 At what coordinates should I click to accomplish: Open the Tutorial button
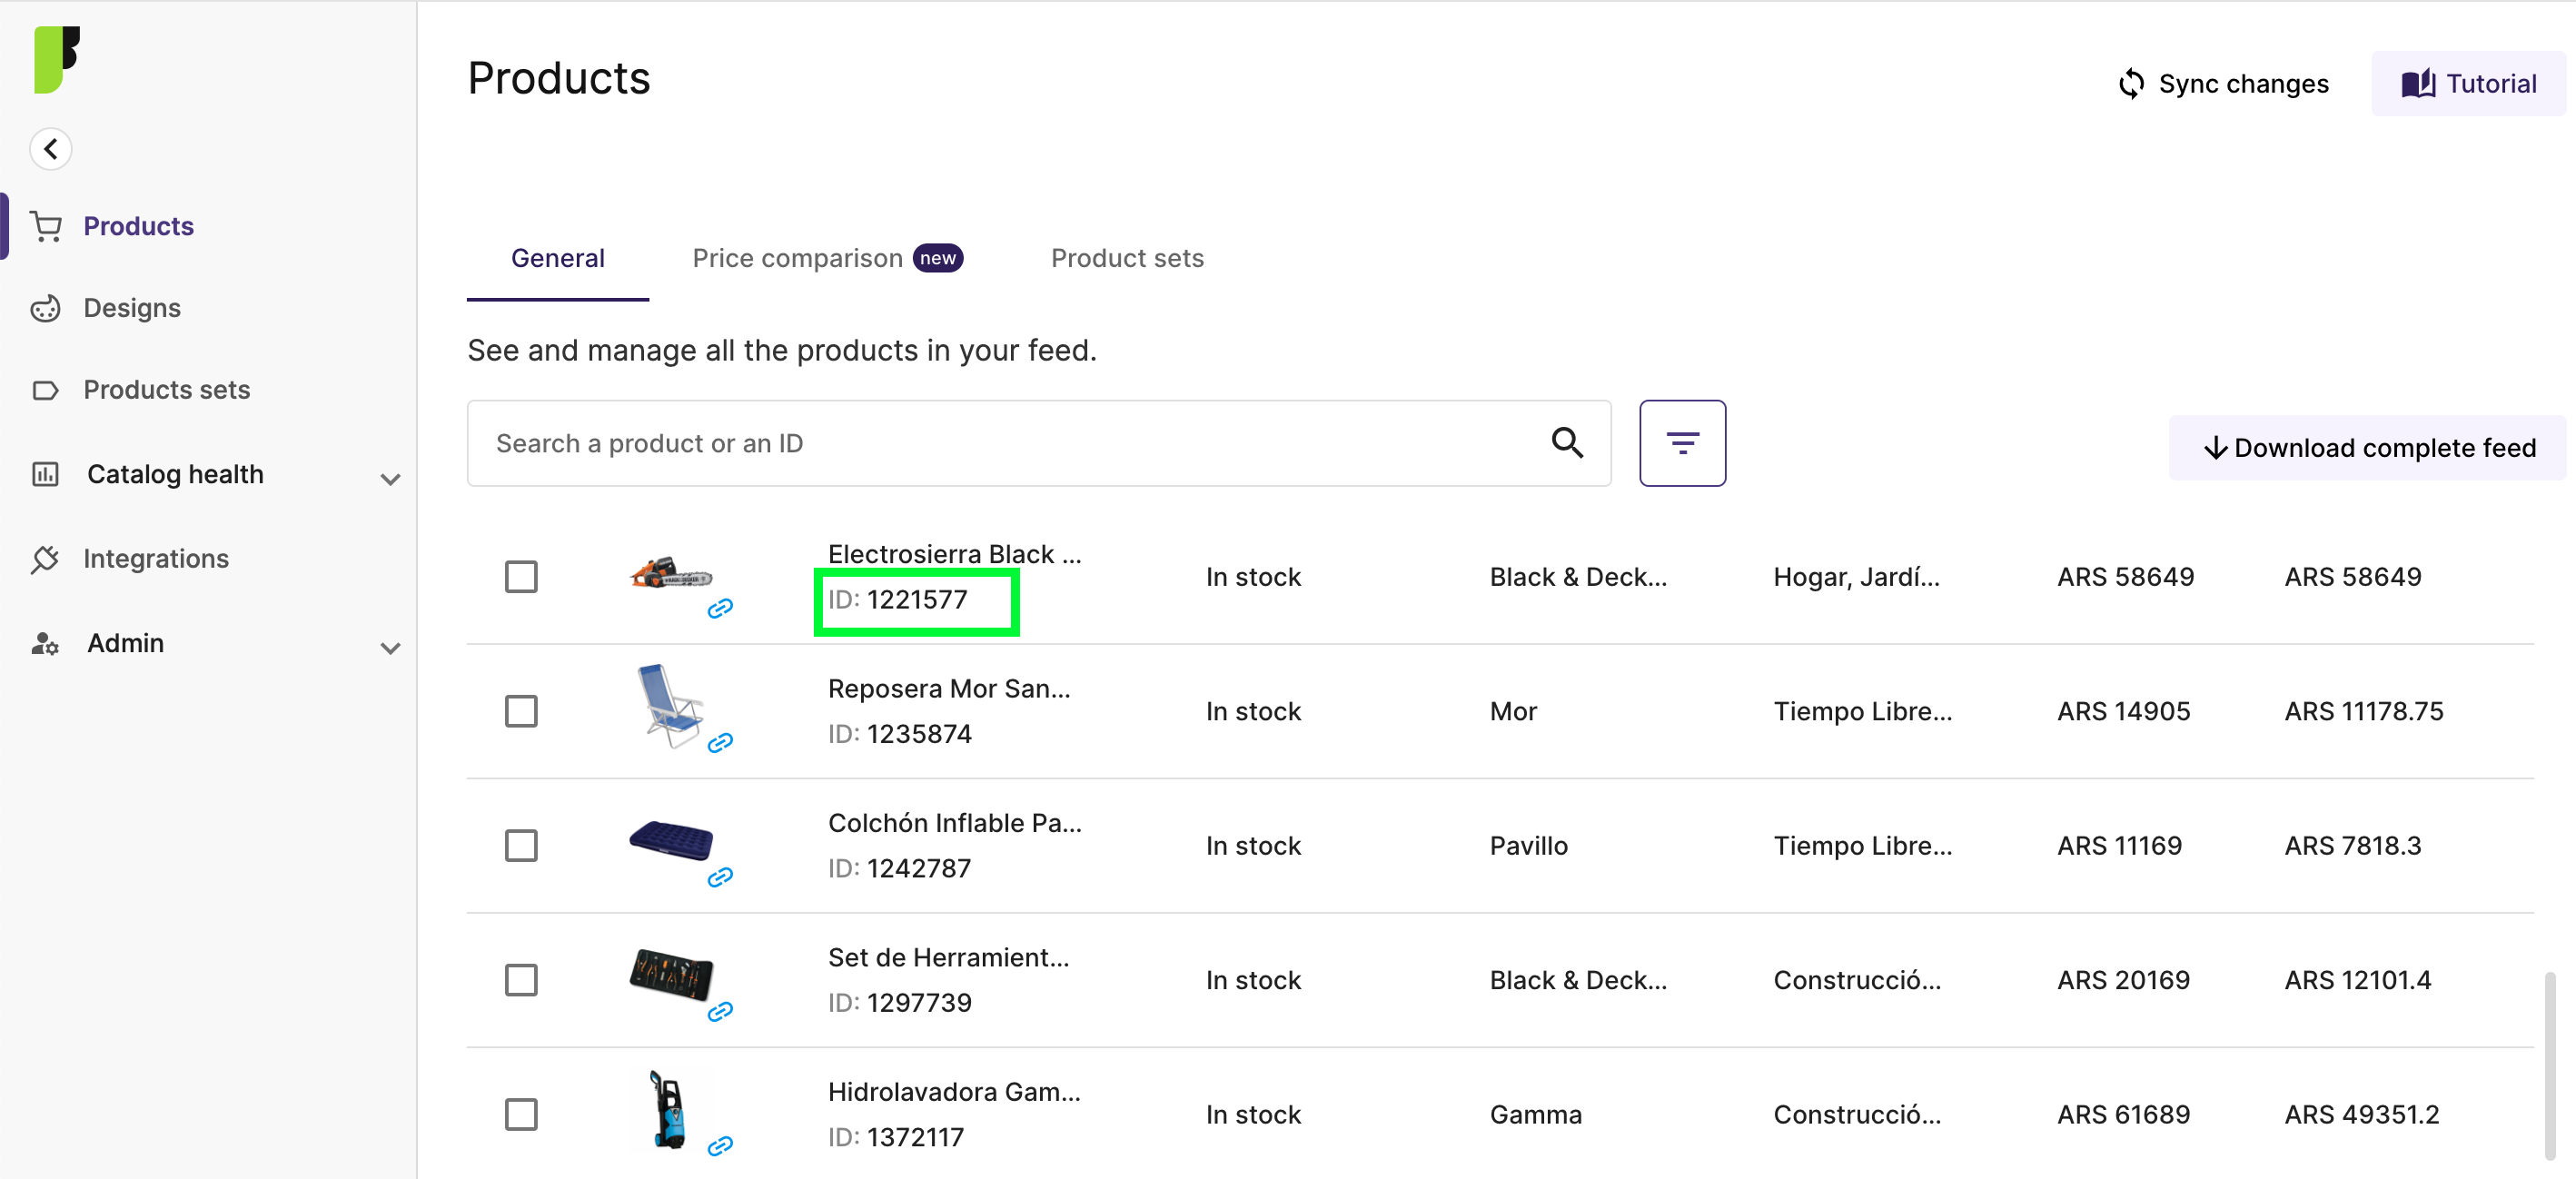(x=2468, y=84)
